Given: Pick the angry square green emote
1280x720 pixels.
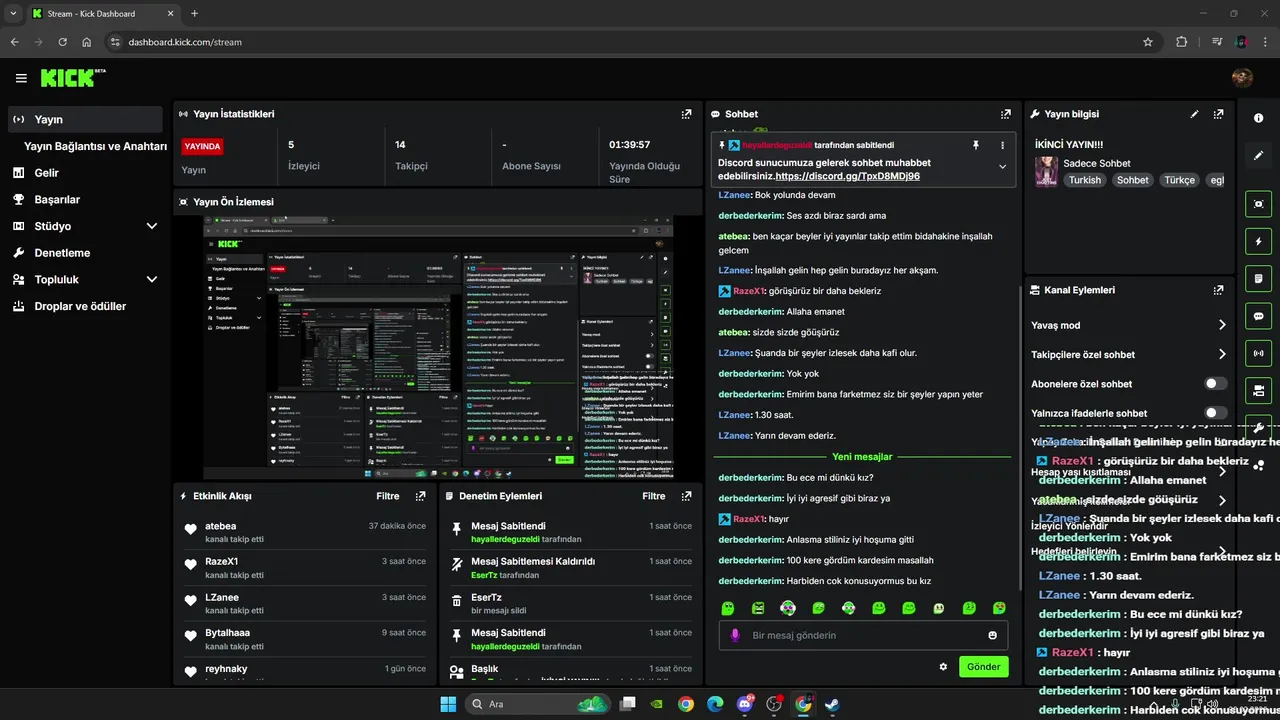Looking at the screenshot, I should coord(758,608).
